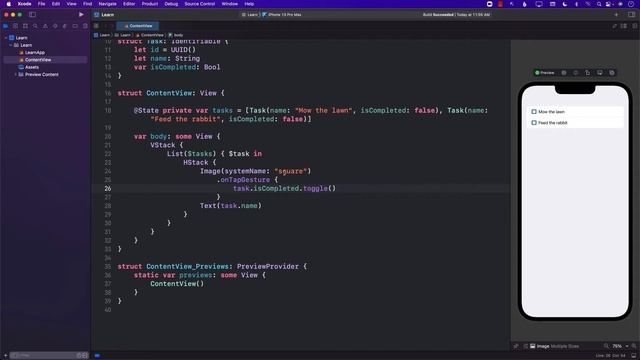Open the Project navigator folder icon

[6, 26]
